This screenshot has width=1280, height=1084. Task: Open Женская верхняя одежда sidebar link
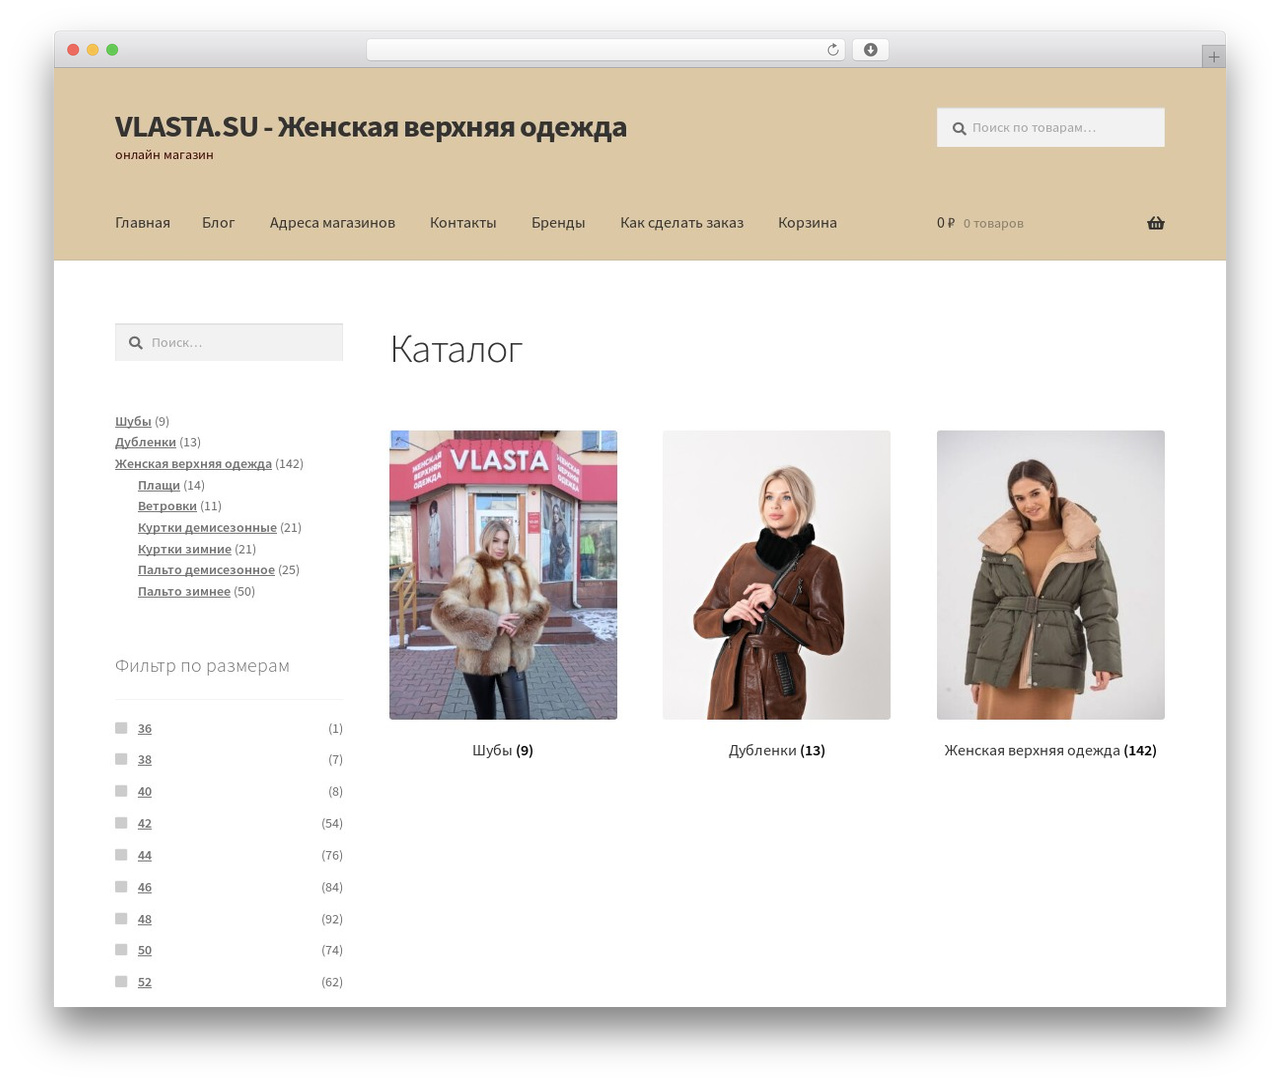(193, 464)
